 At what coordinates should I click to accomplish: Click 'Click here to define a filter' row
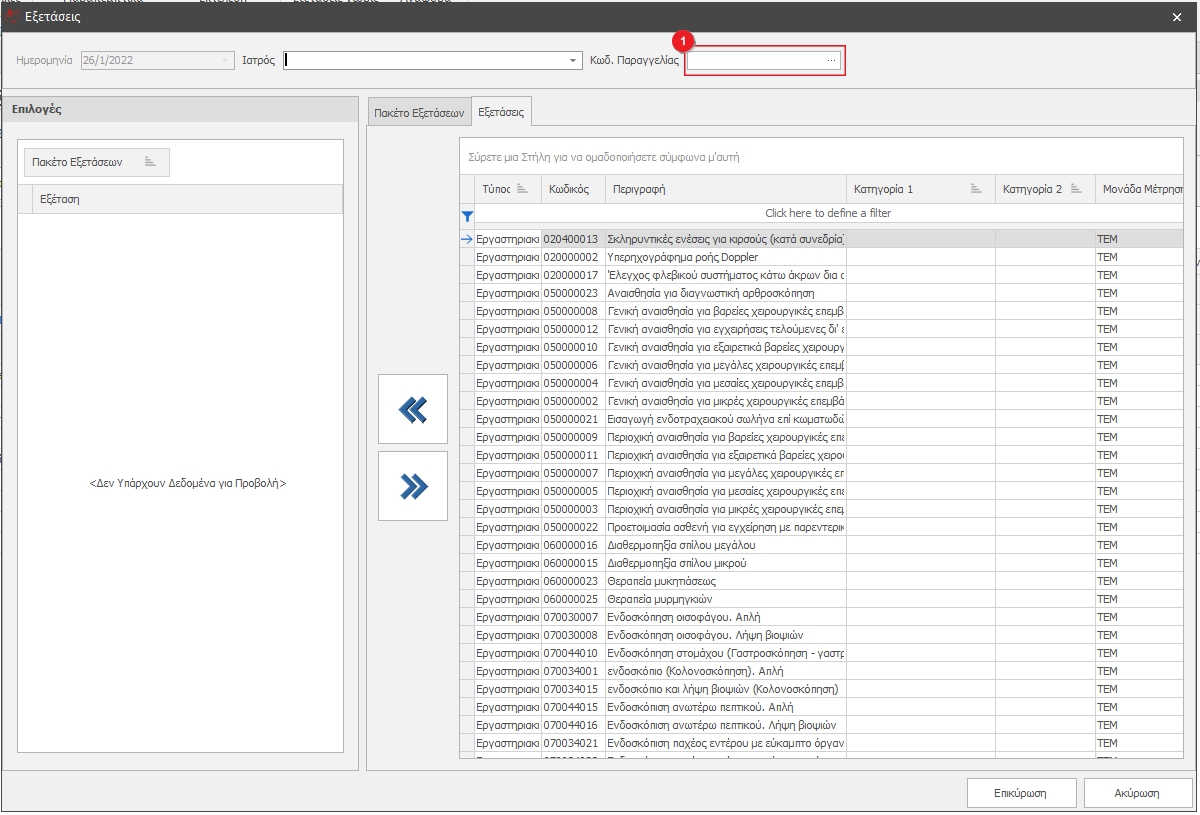(x=827, y=213)
